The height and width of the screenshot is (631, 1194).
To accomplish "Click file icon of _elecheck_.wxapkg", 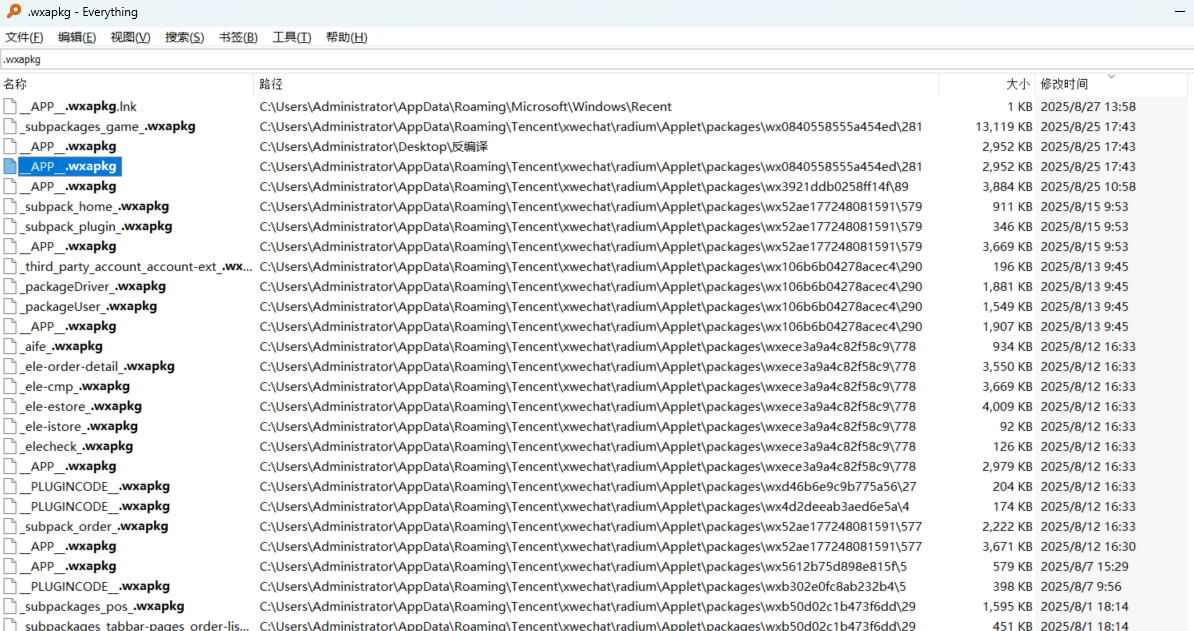I will pos(10,447).
